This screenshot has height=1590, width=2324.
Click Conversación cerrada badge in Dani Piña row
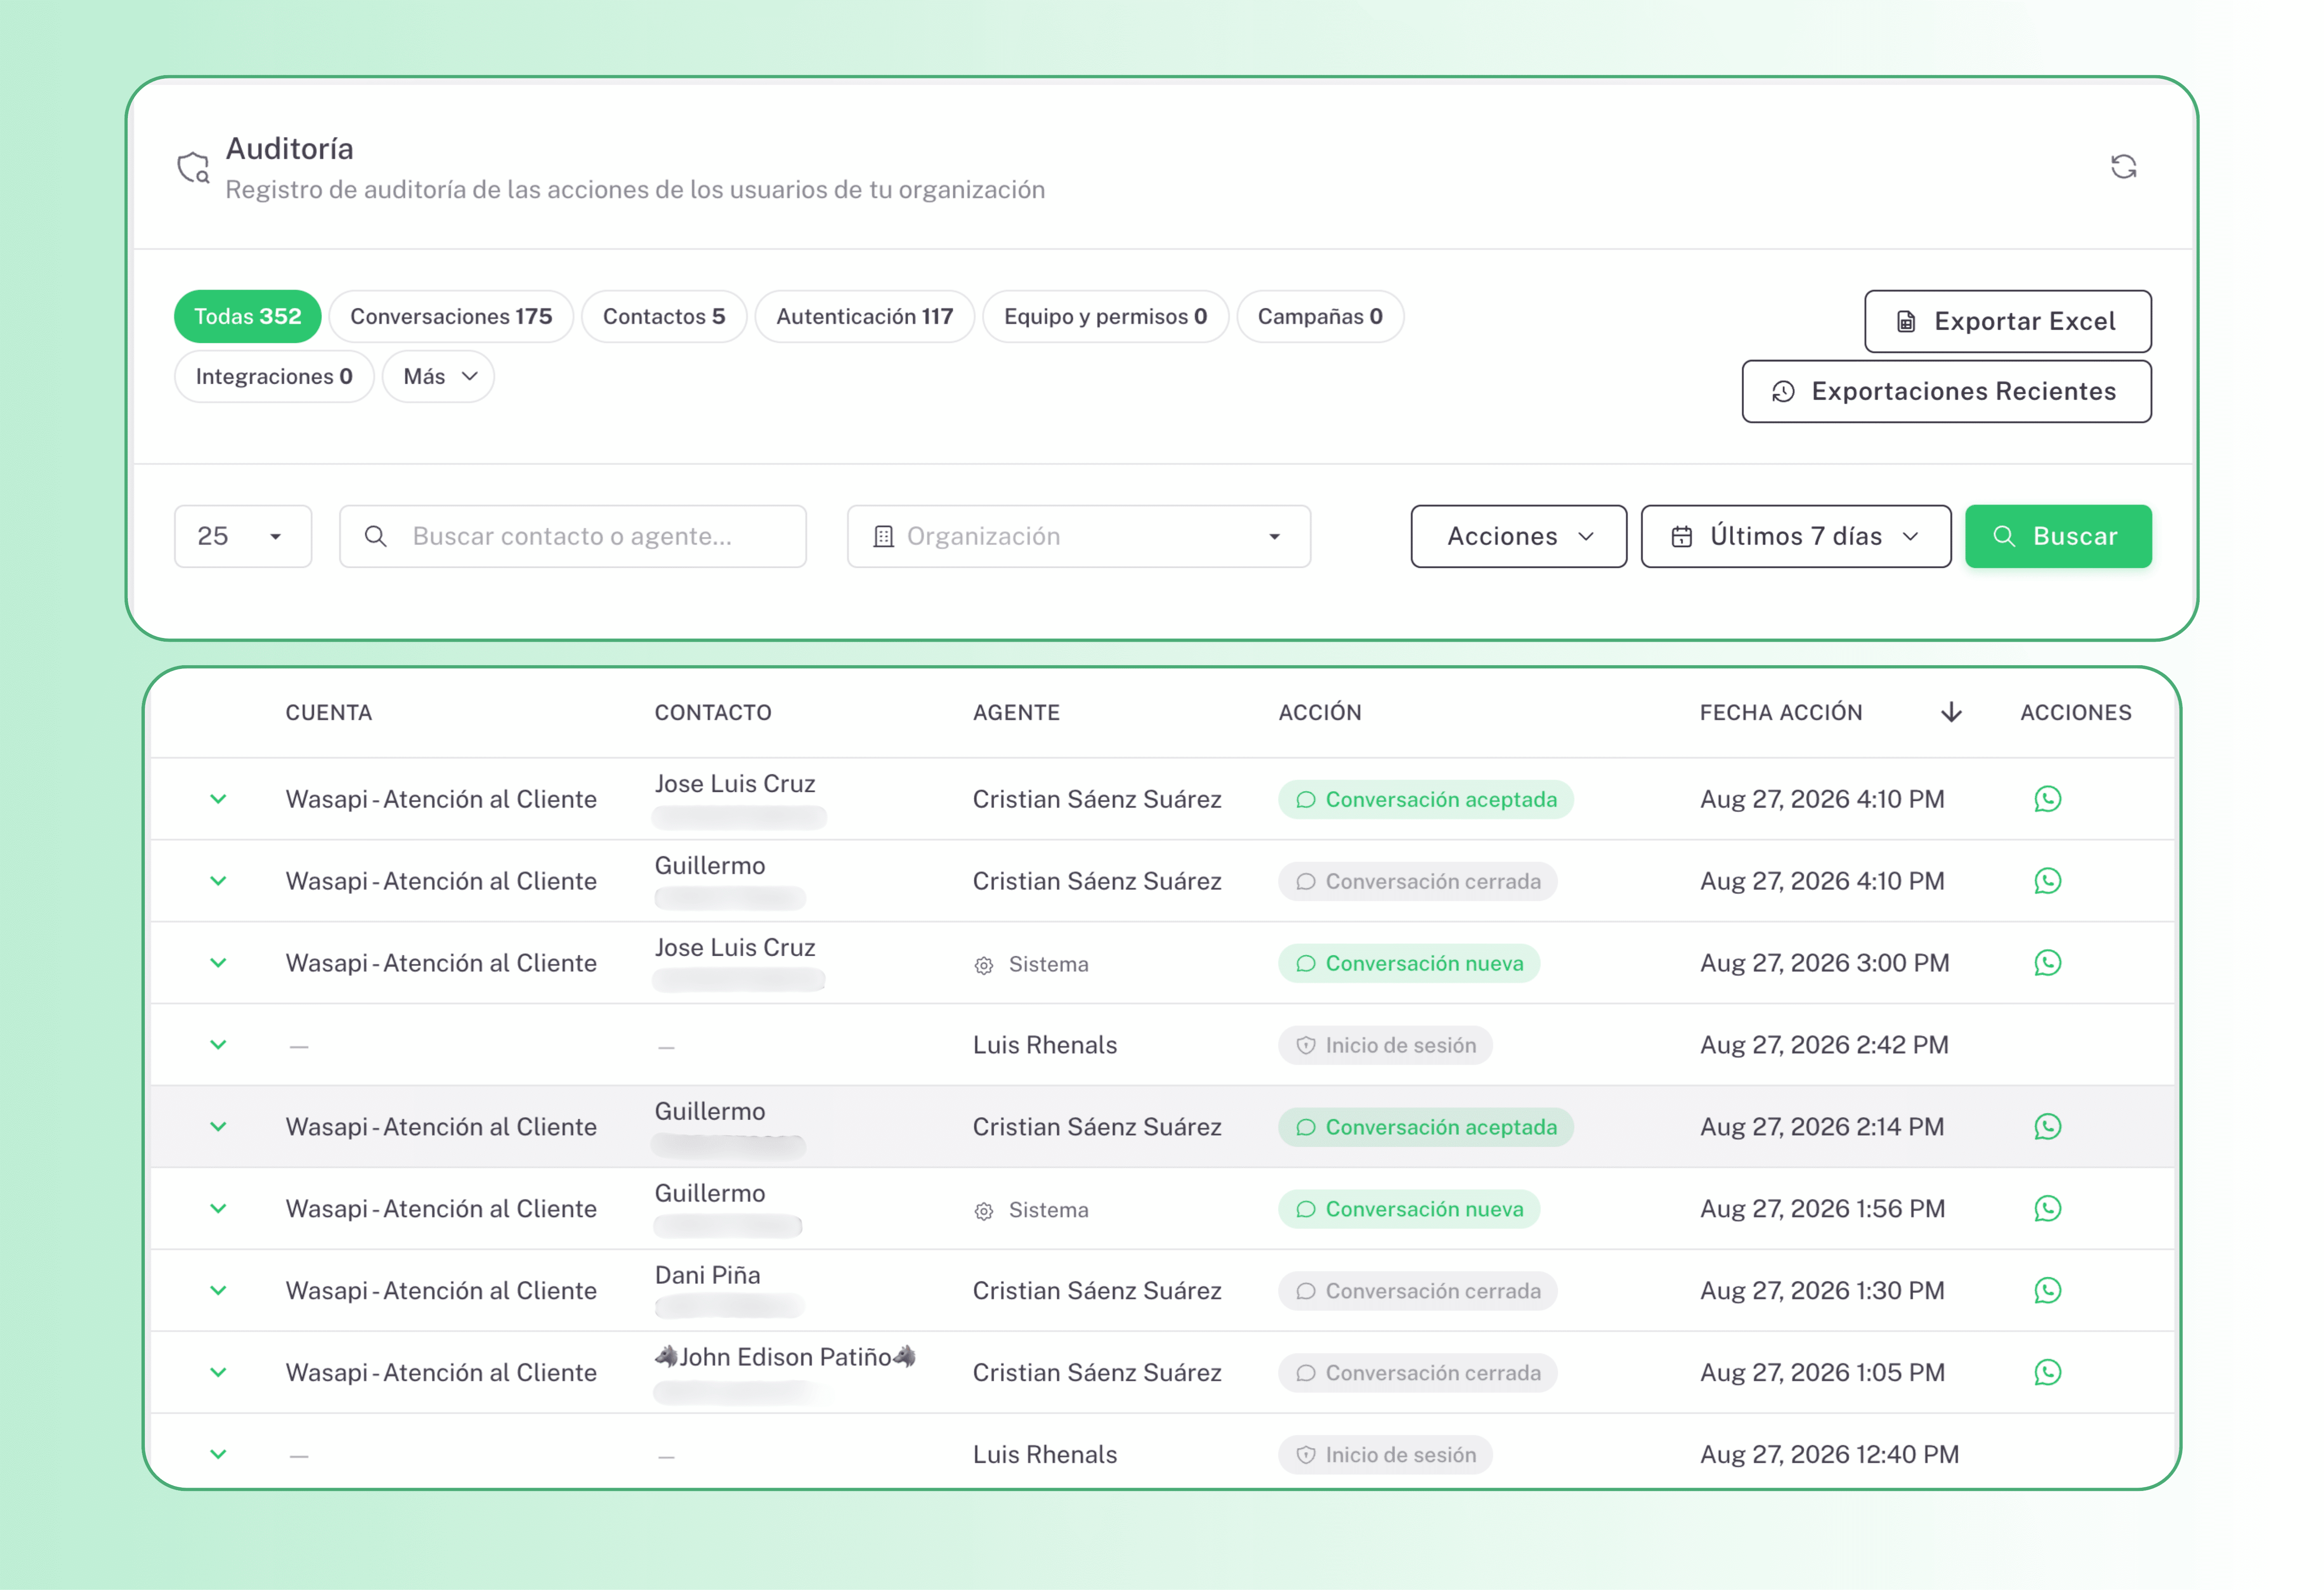1418,1291
